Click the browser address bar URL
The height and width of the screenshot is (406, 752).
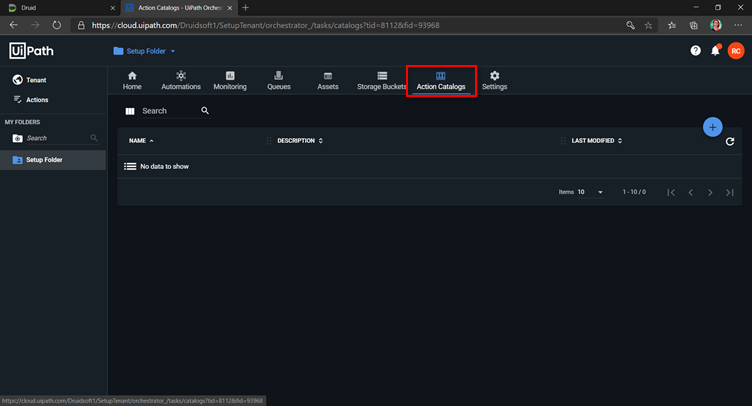coord(265,25)
